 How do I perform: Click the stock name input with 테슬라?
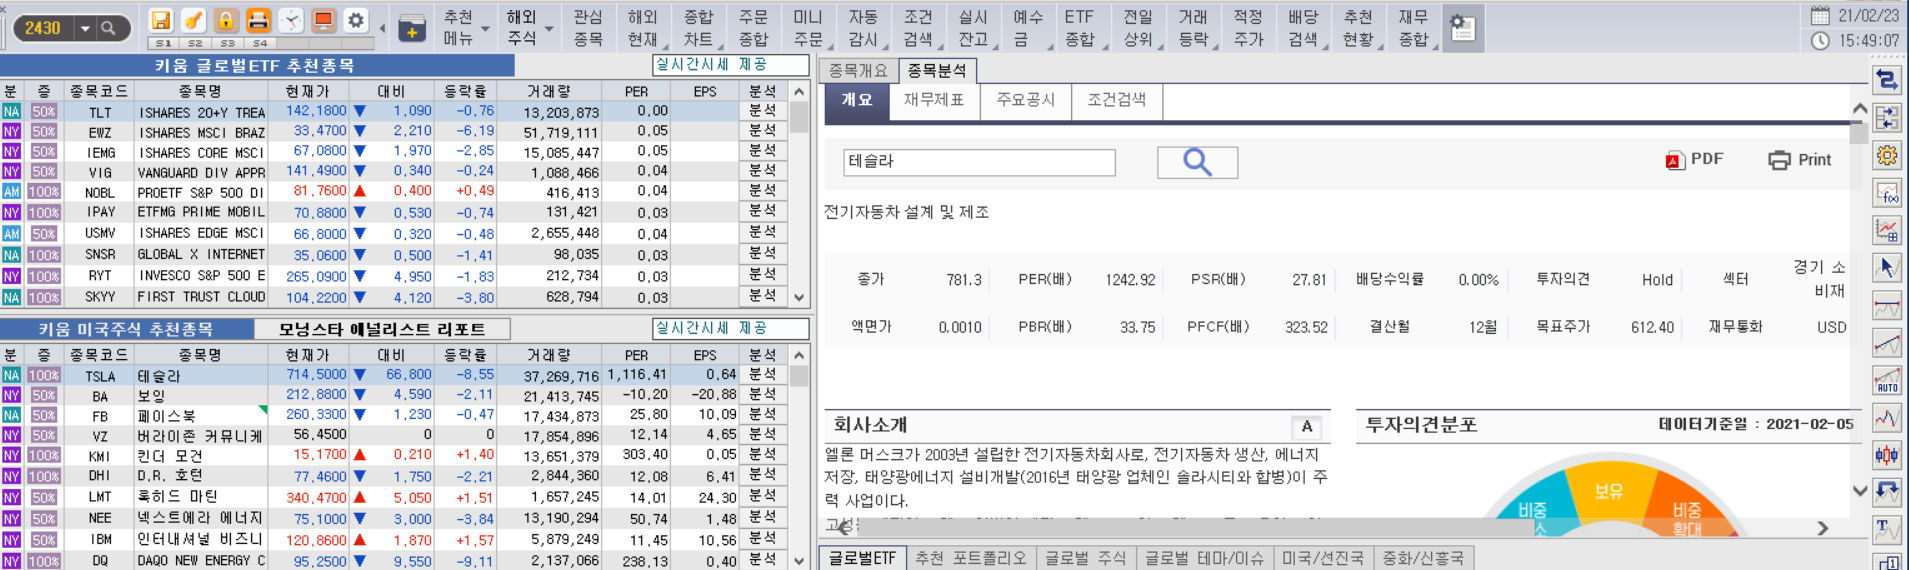tap(979, 162)
